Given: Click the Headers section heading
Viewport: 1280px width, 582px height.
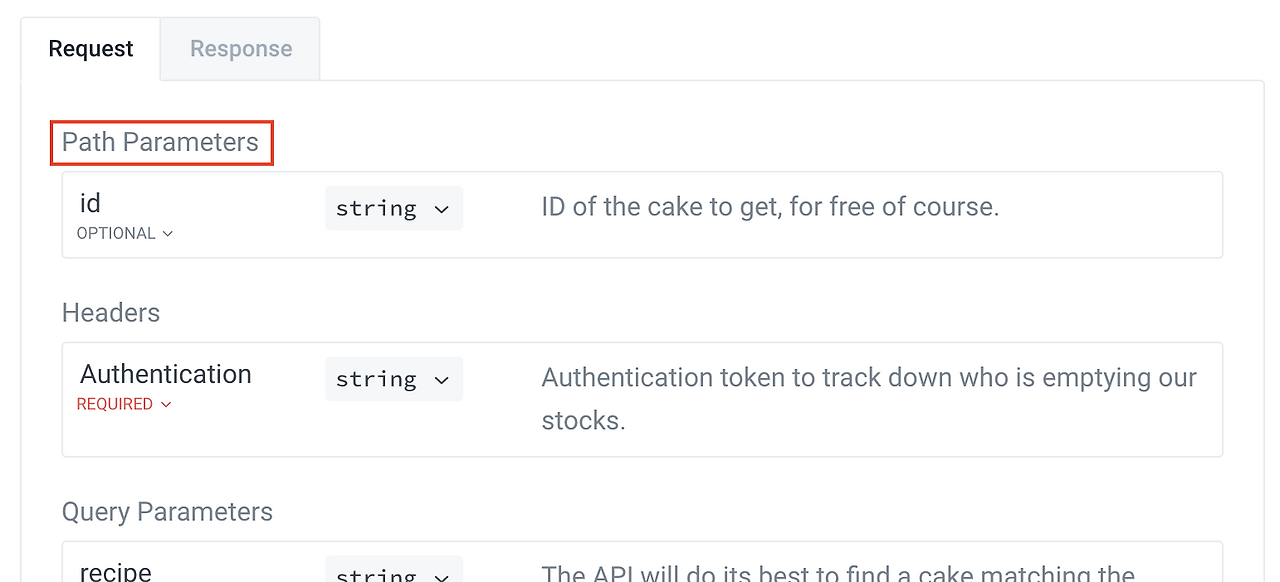Looking at the screenshot, I should (x=111, y=313).
